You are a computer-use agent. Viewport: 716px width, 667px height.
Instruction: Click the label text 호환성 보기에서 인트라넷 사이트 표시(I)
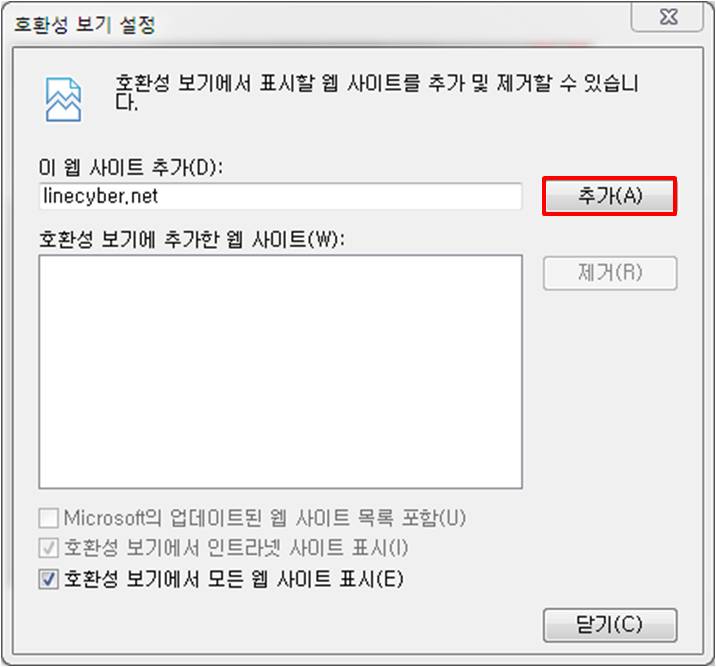coord(236,548)
